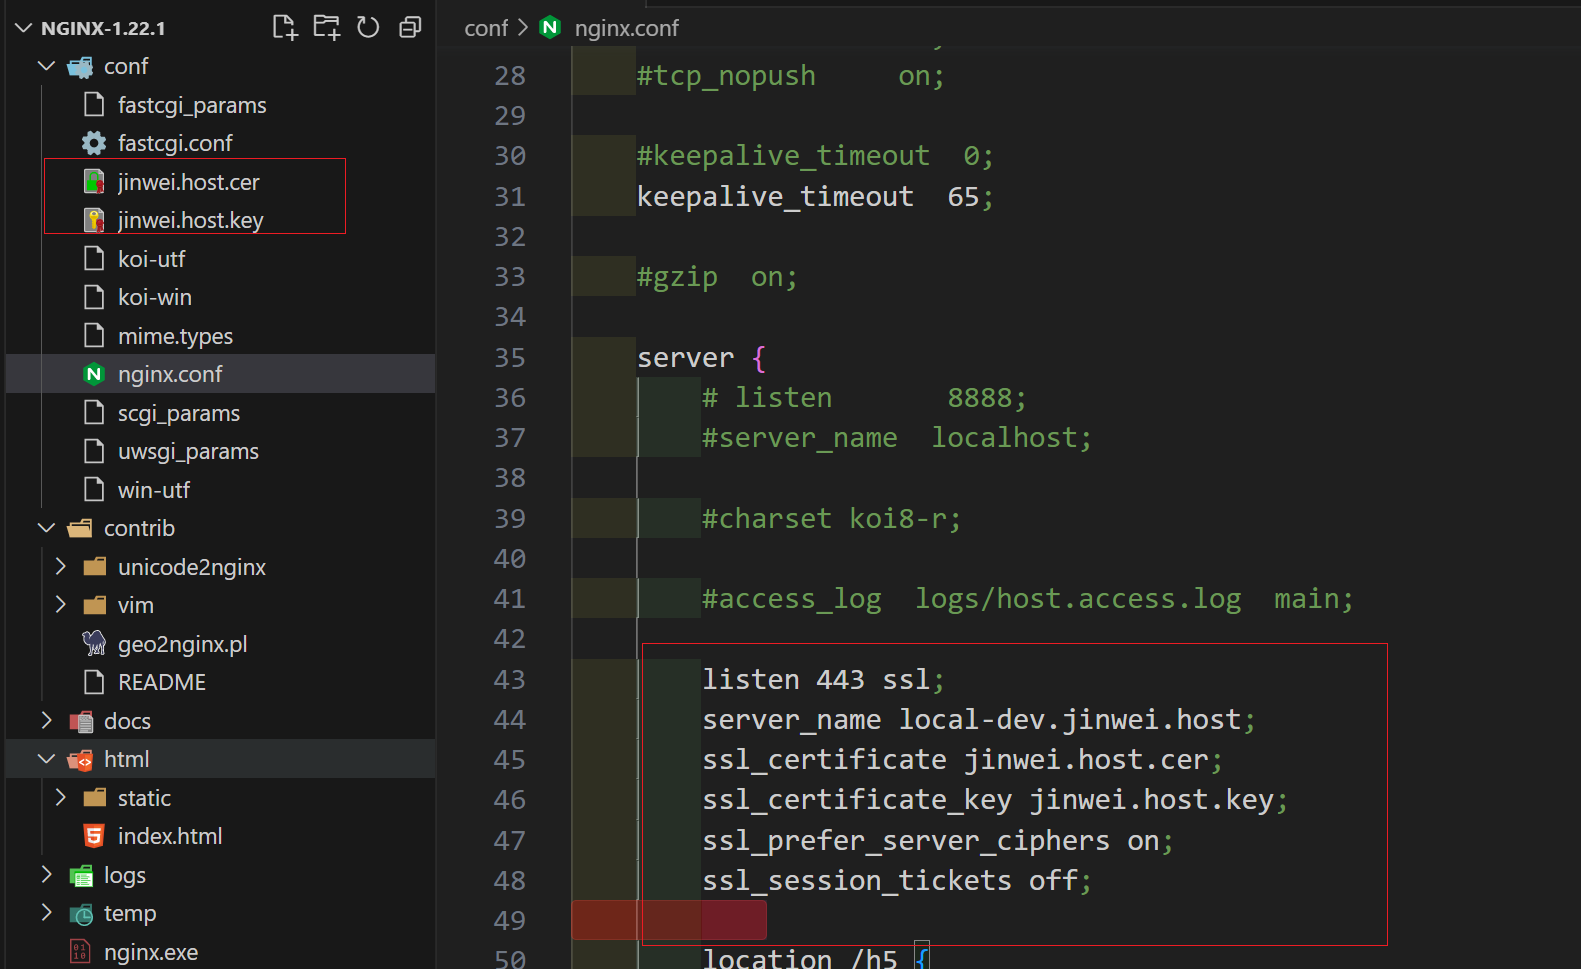Select the fastcgi.conf file name
Viewport: 1581px width, 969px height.
click(x=175, y=143)
